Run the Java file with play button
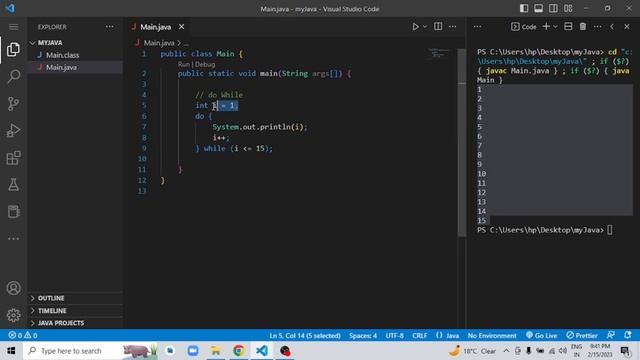Image resolution: width=640 pixels, height=360 pixels. point(415,27)
